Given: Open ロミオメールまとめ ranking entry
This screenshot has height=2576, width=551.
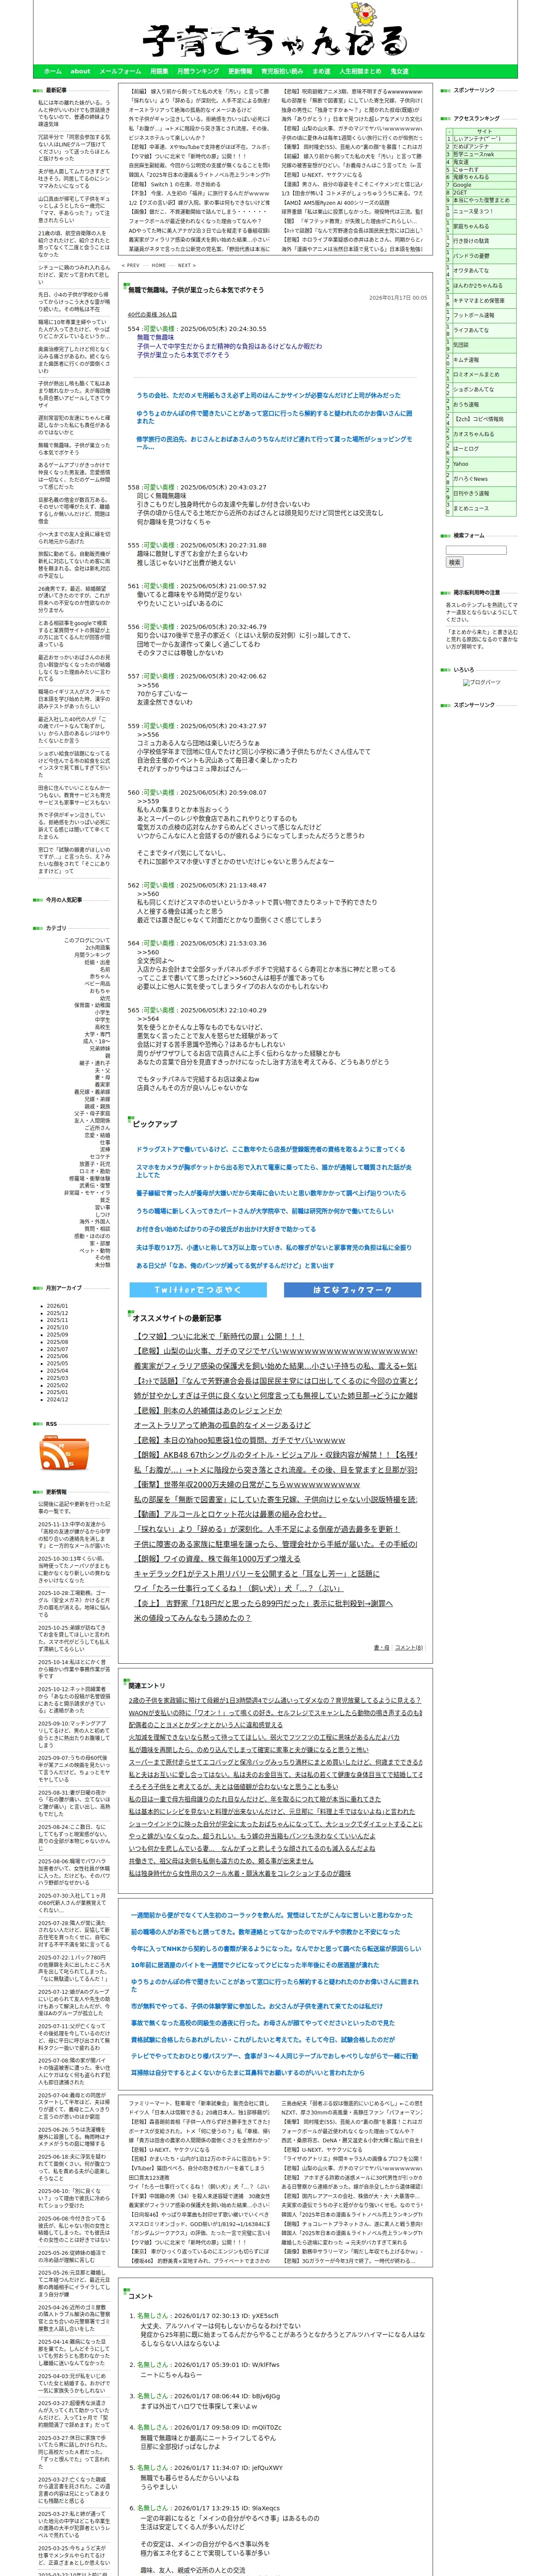Looking at the screenshot, I should [475, 374].
